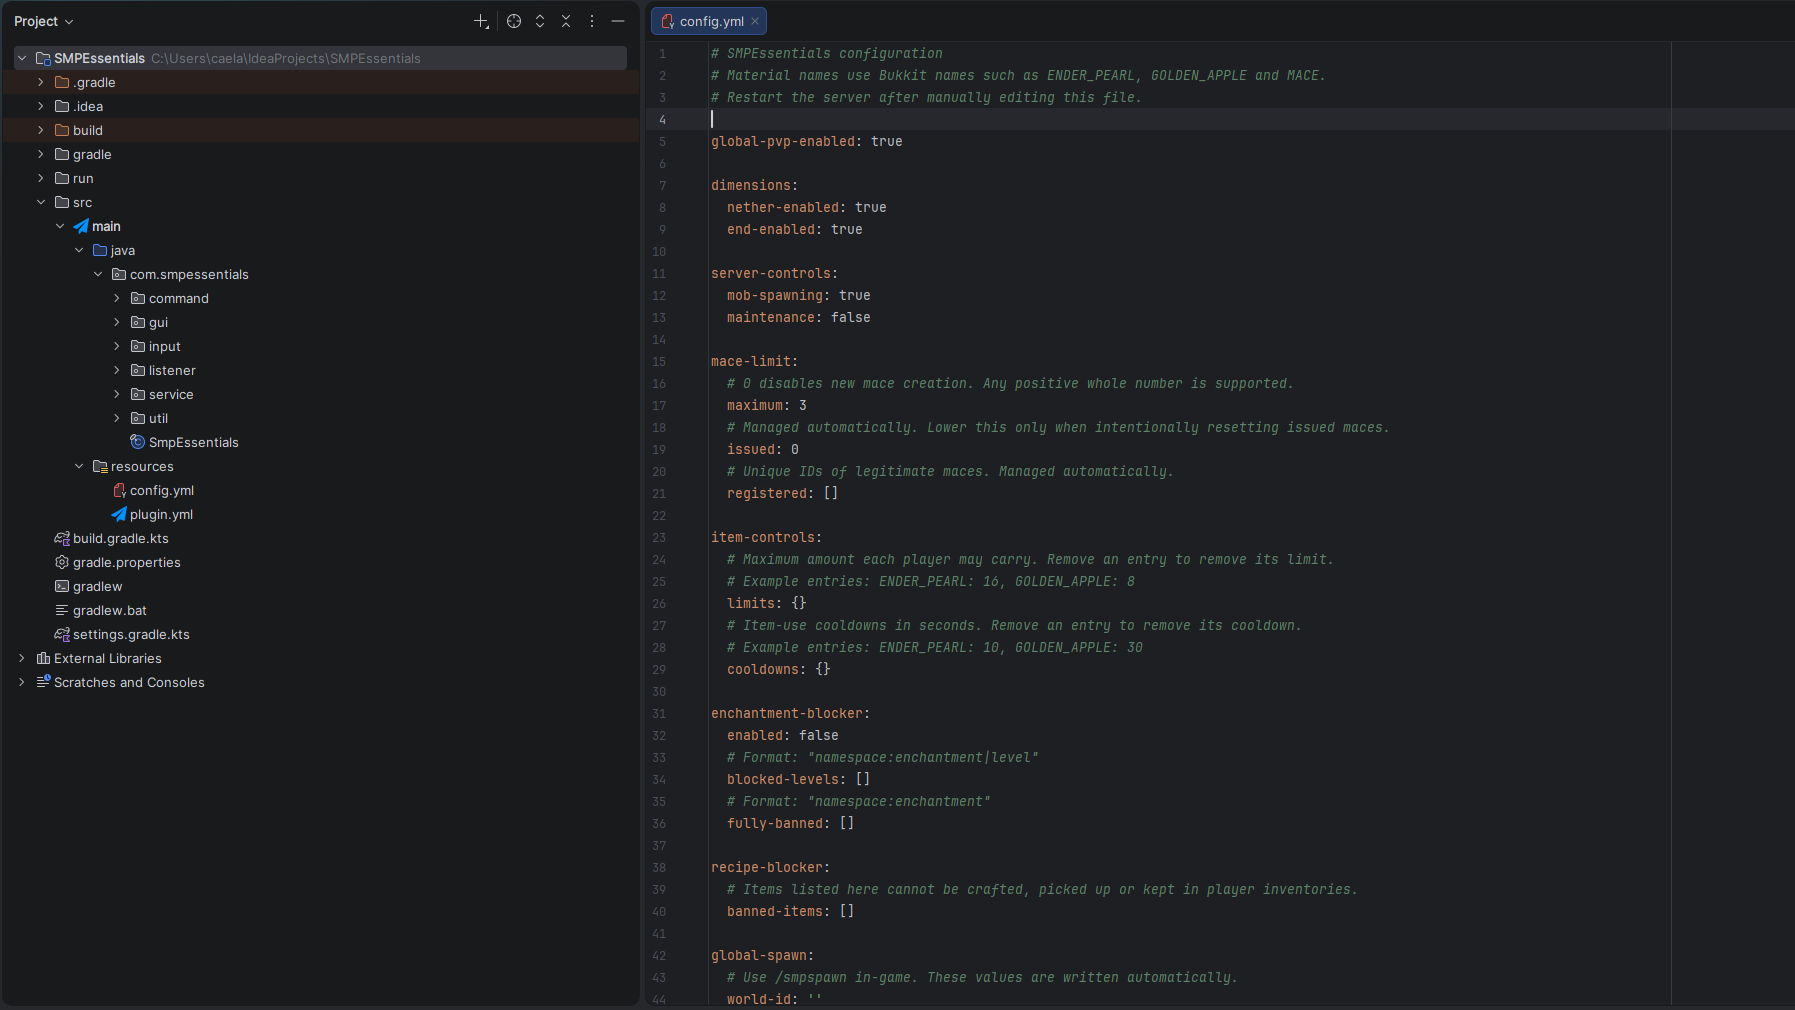Expand the run folder
The image size is (1795, 1010).
point(41,178)
